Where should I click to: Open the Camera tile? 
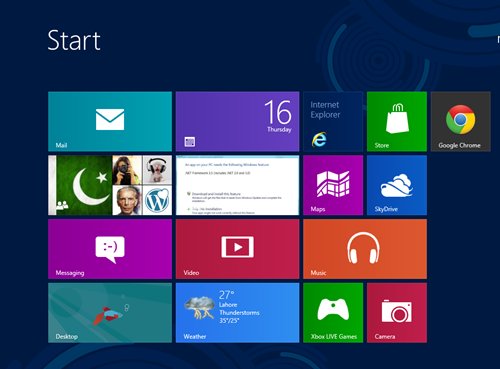pos(397,313)
